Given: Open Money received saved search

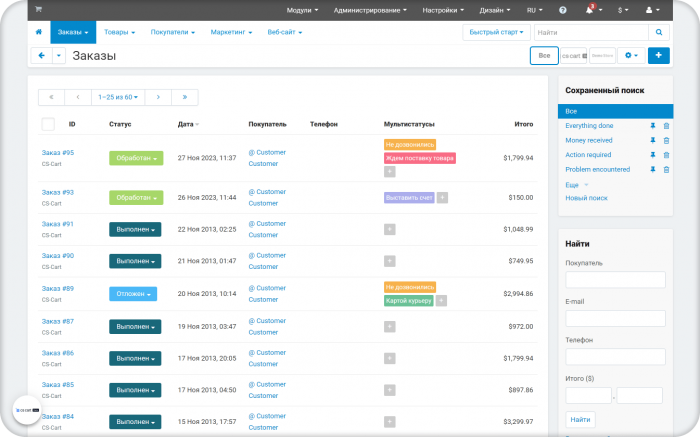Looking at the screenshot, I should tap(588, 140).
